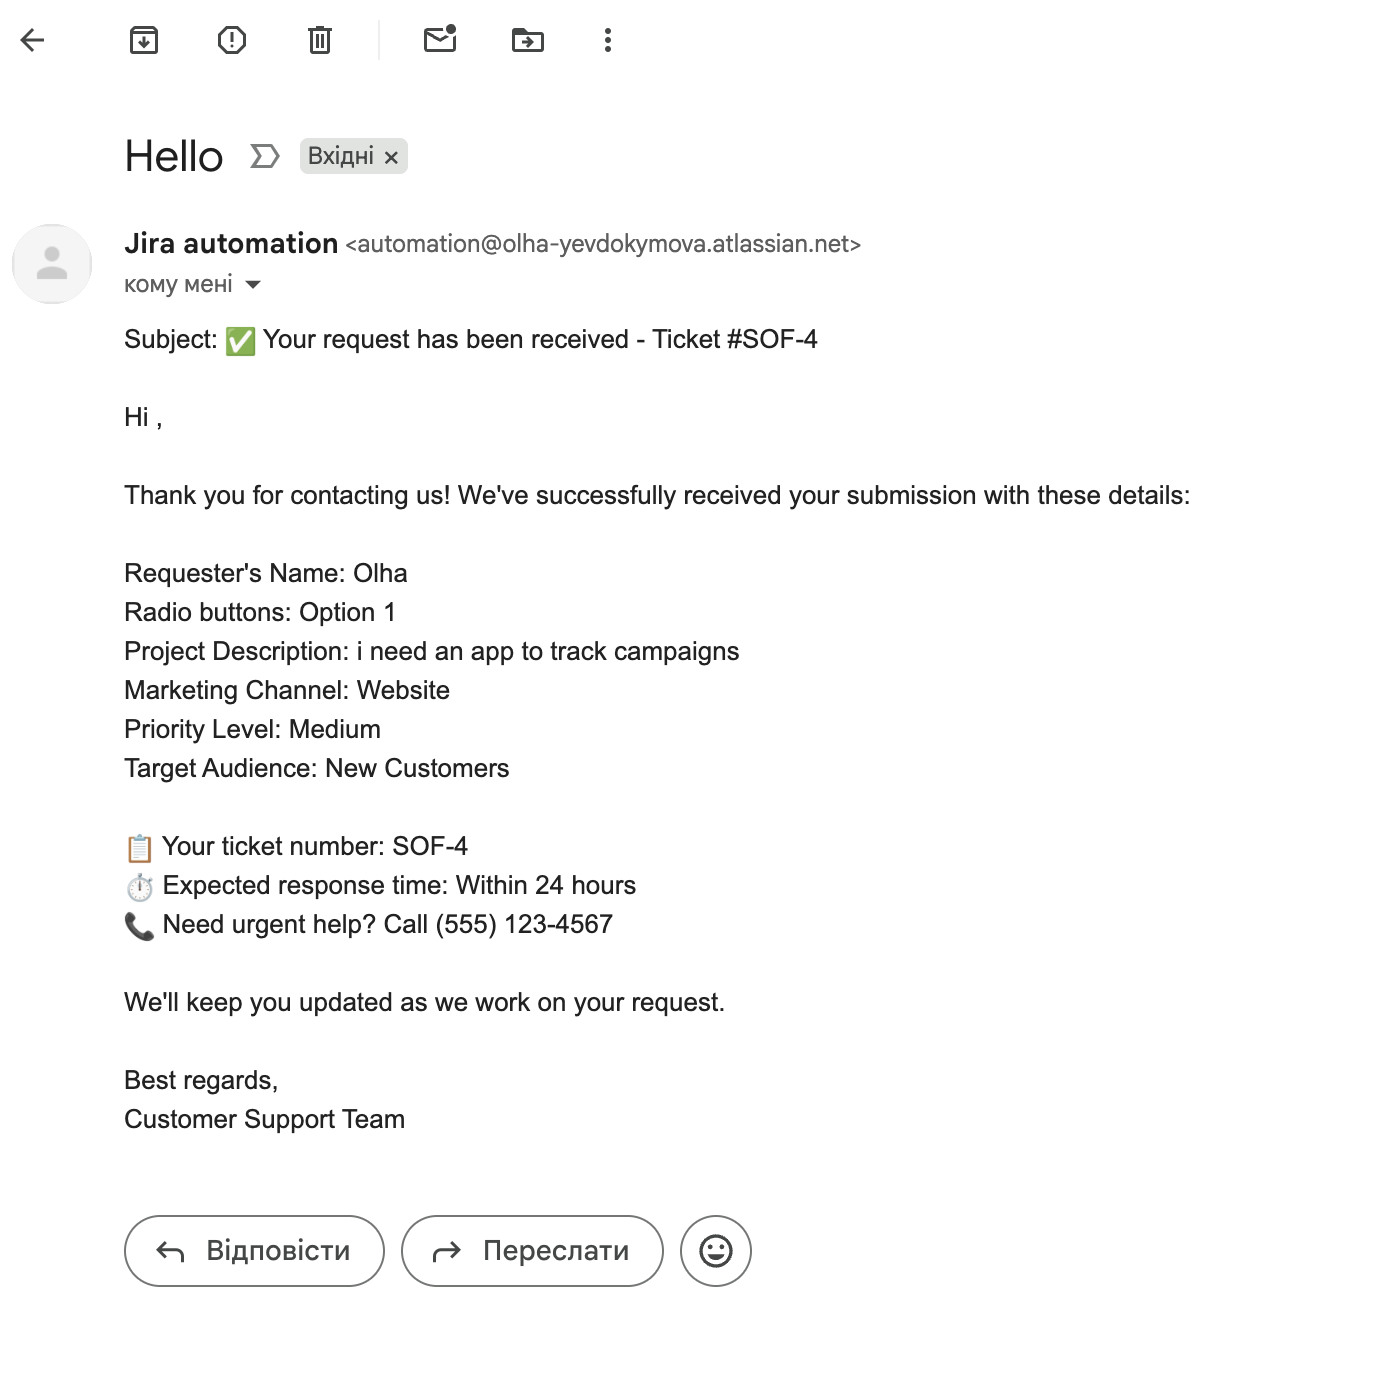The image size is (1378, 1382).
Task: Archive this email
Action: pos(144,40)
